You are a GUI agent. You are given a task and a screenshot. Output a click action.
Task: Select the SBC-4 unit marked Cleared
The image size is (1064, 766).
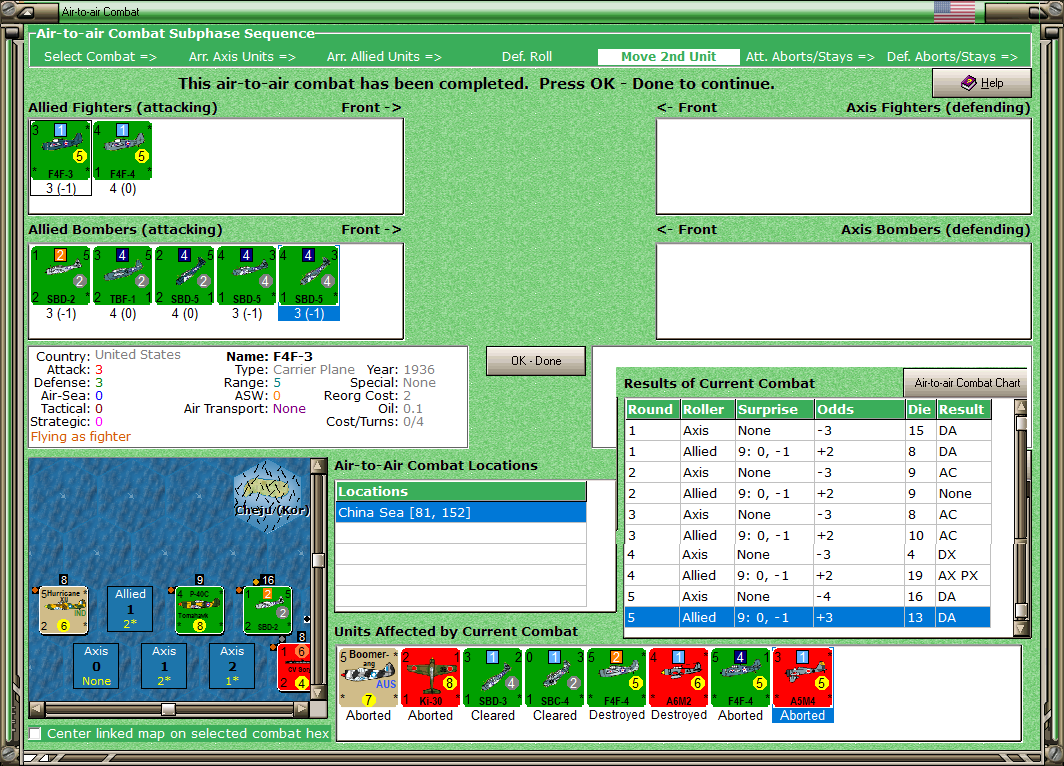click(554, 677)
